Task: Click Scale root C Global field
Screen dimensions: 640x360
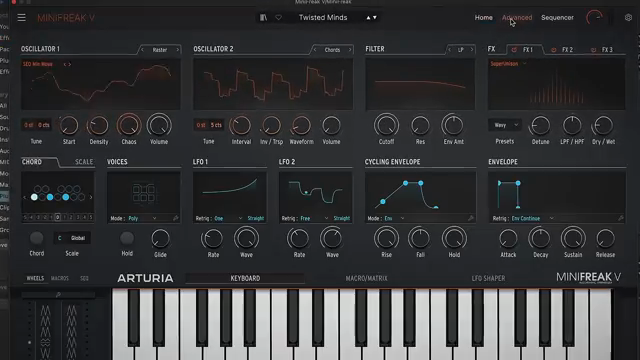Action: tap(72, 238)
